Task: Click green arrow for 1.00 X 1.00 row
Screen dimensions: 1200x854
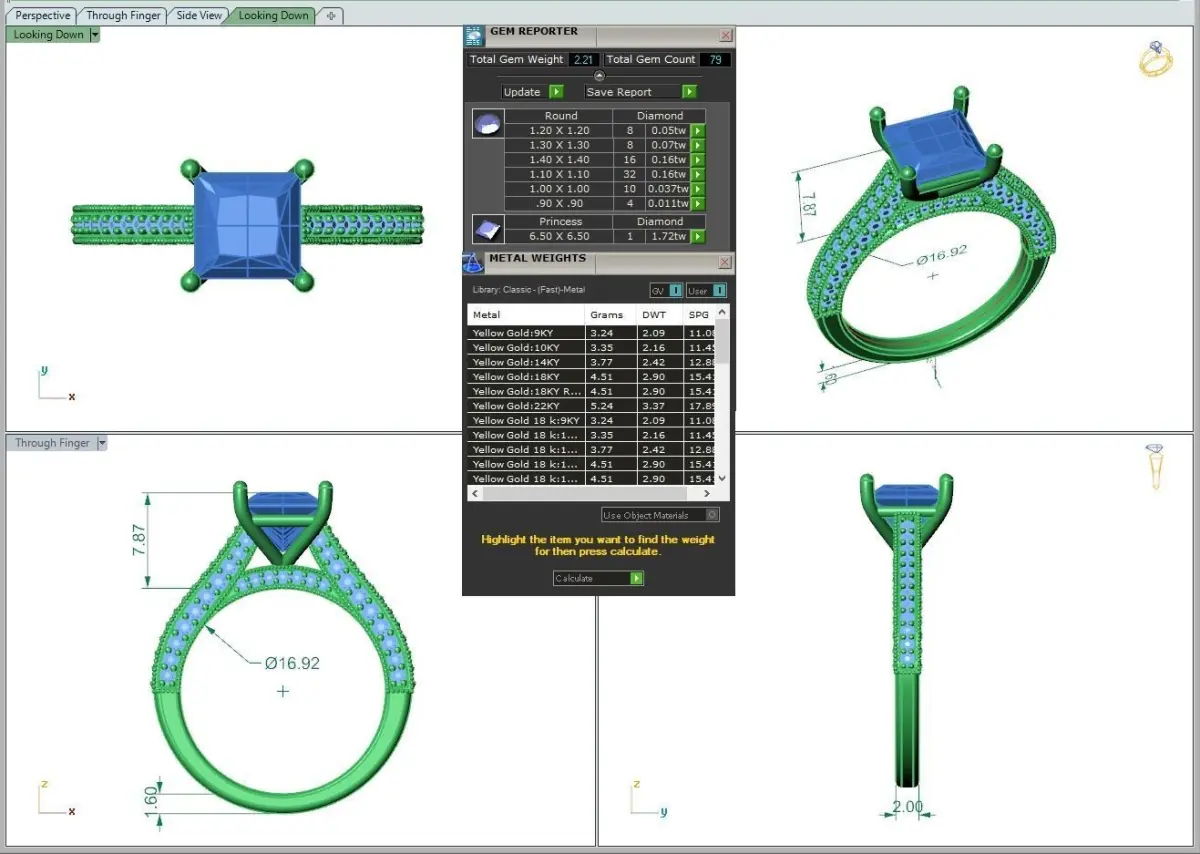Action: click(698, 189)
